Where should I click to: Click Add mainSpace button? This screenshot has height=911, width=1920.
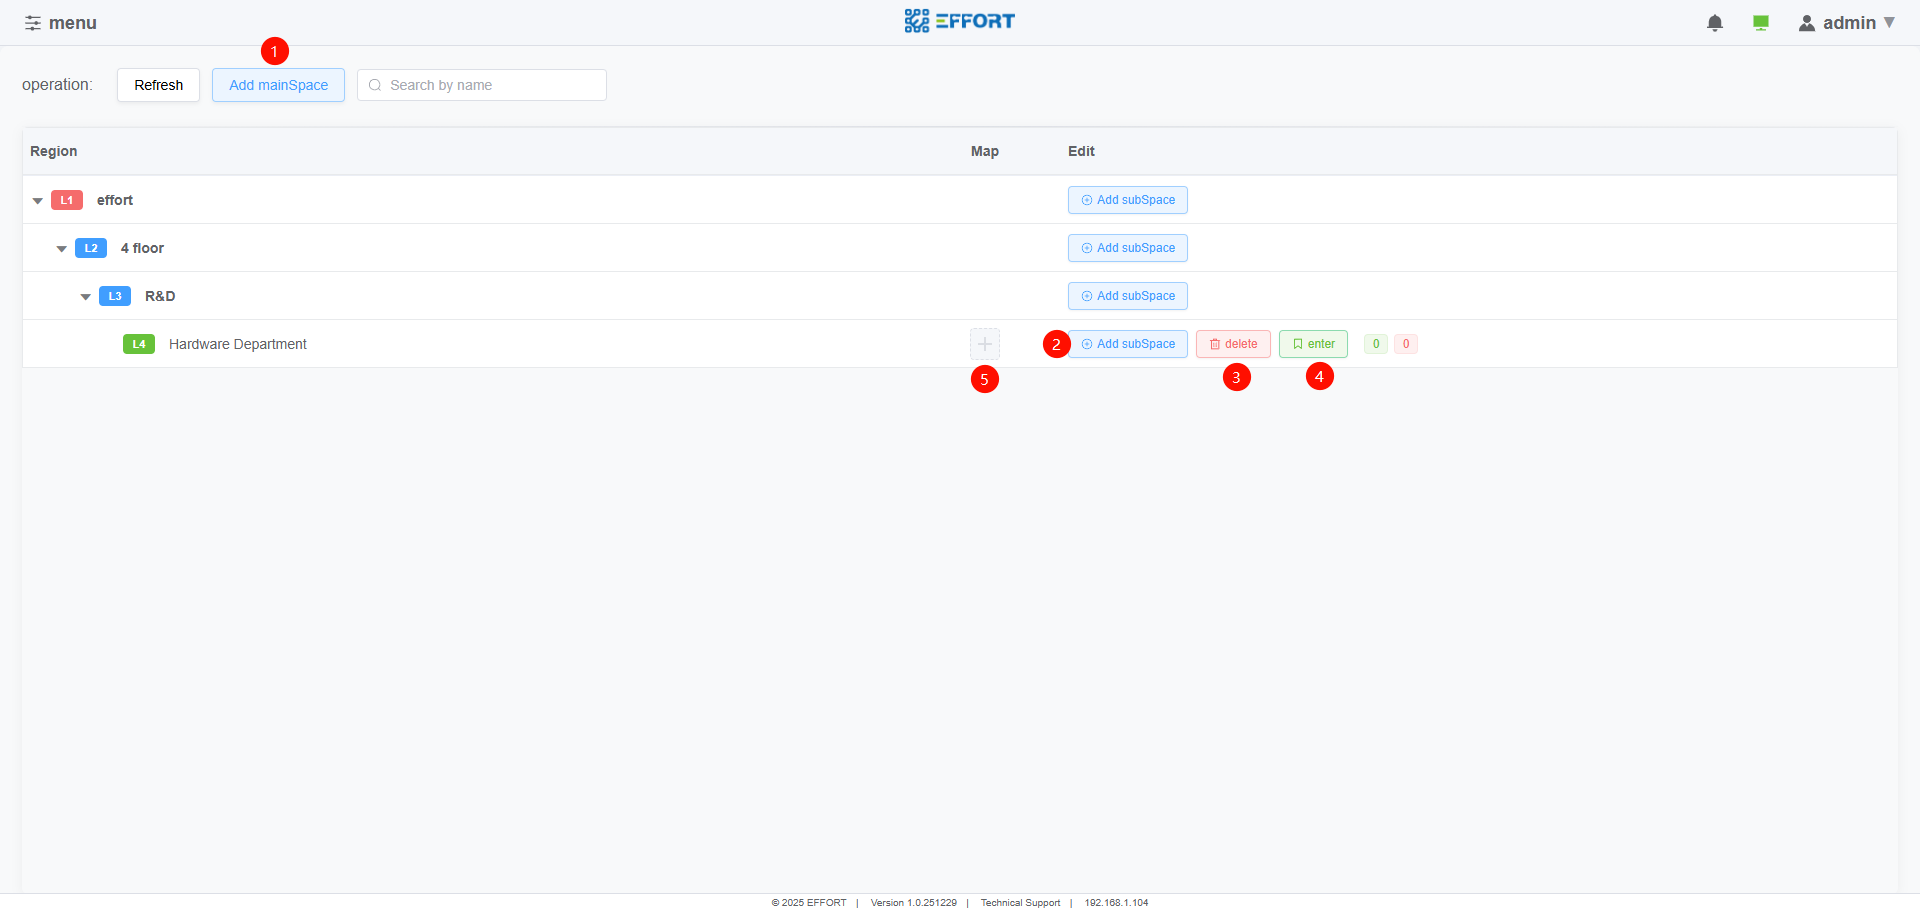click(278, 85)
